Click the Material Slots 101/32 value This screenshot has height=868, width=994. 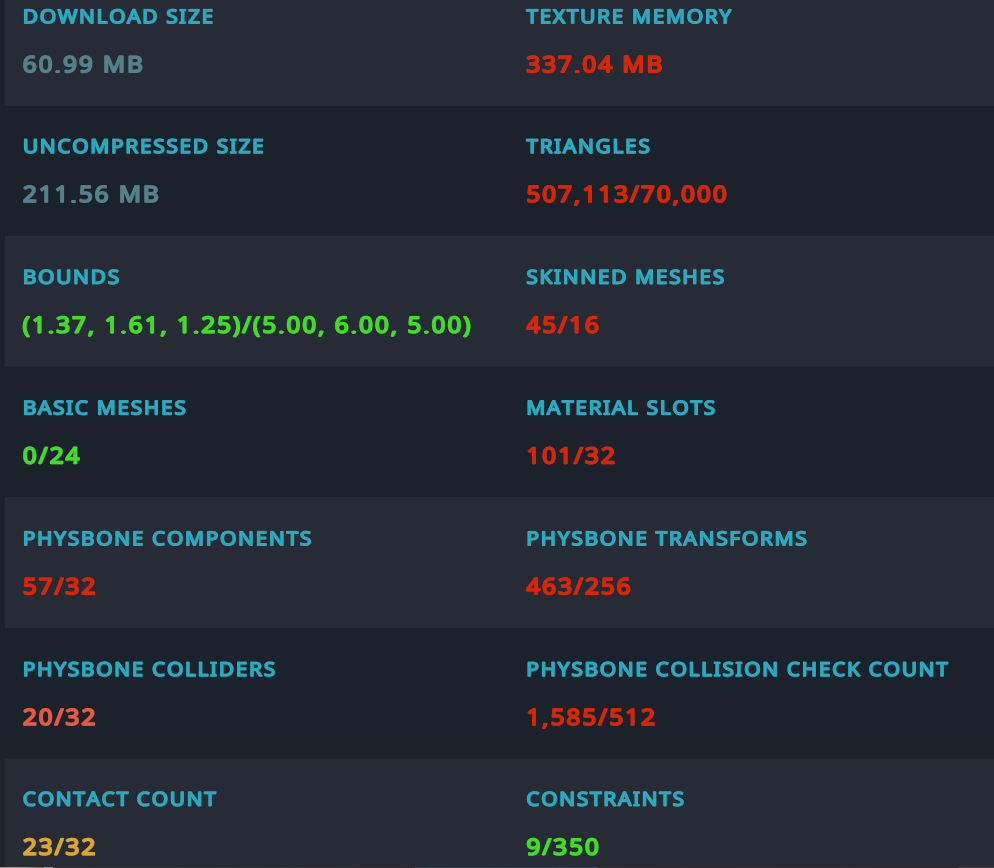tap(571, 455)
